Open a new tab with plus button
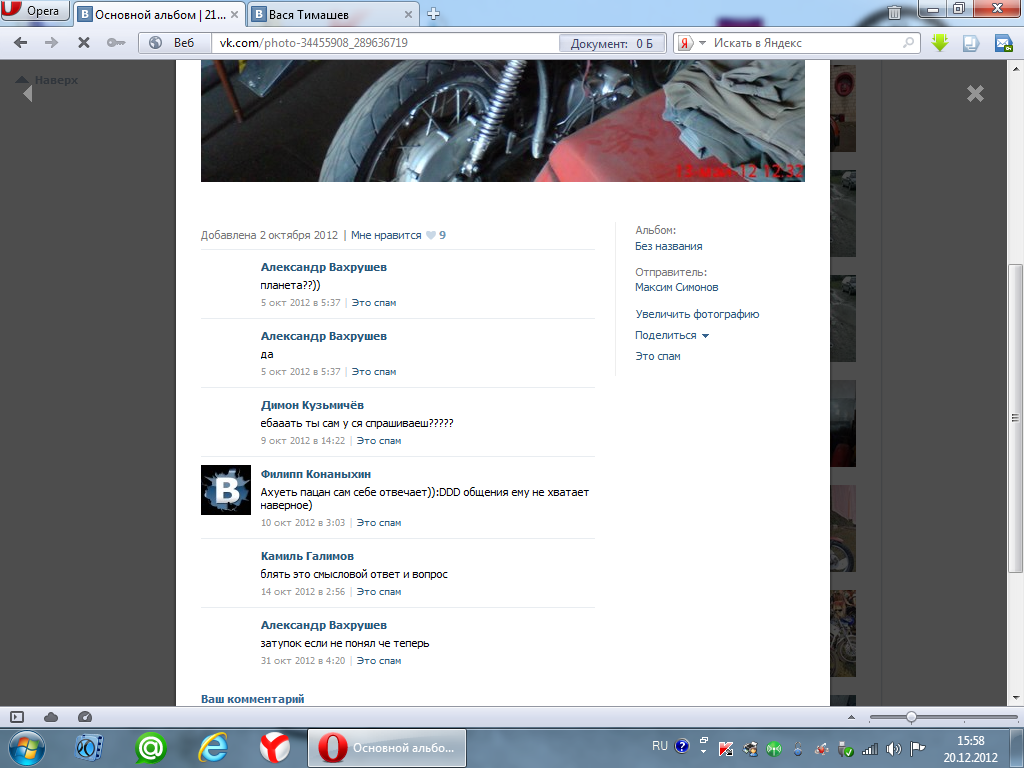Screen dimensions: 1024x768 coord(433,14)
